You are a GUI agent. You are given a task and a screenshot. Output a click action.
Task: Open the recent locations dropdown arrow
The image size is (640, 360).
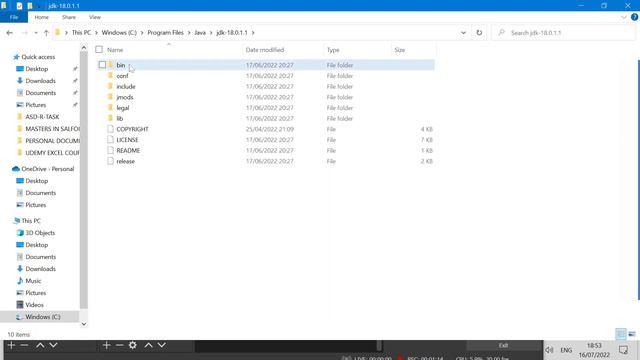coord(36,33)
